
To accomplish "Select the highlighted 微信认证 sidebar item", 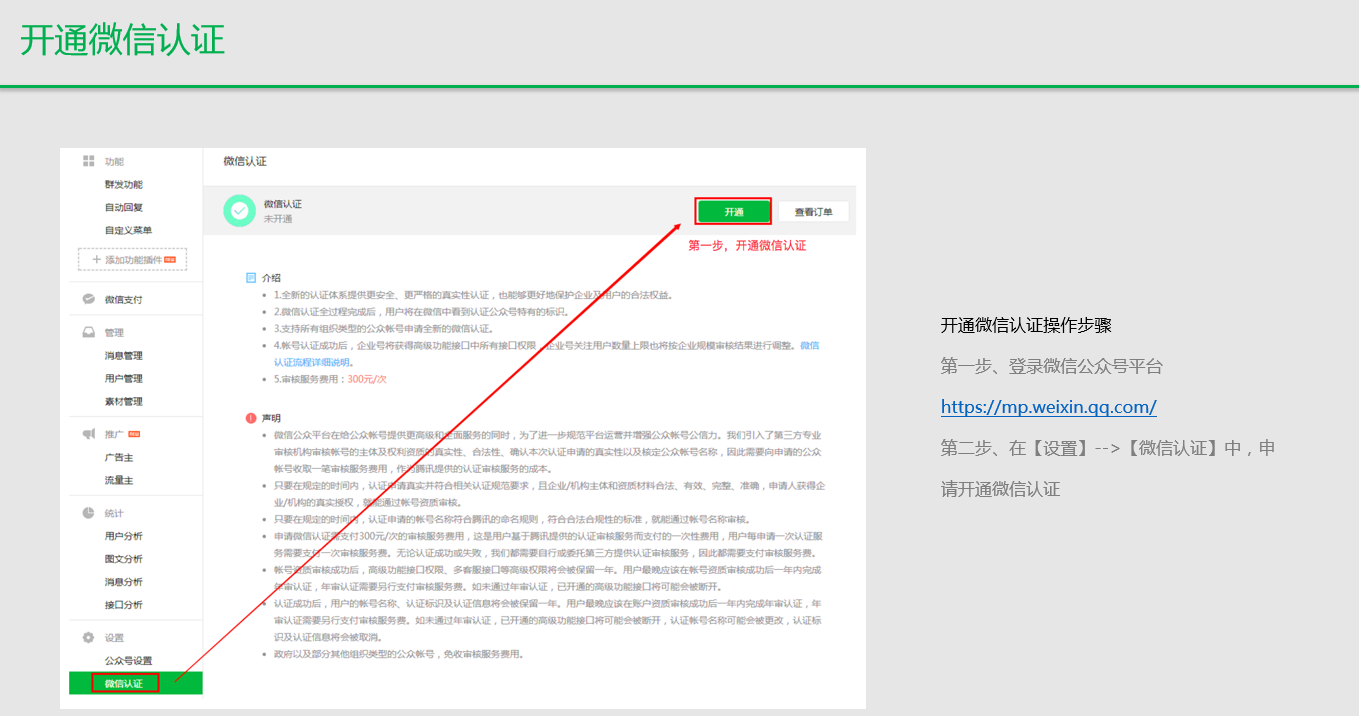I will (136, 684).
